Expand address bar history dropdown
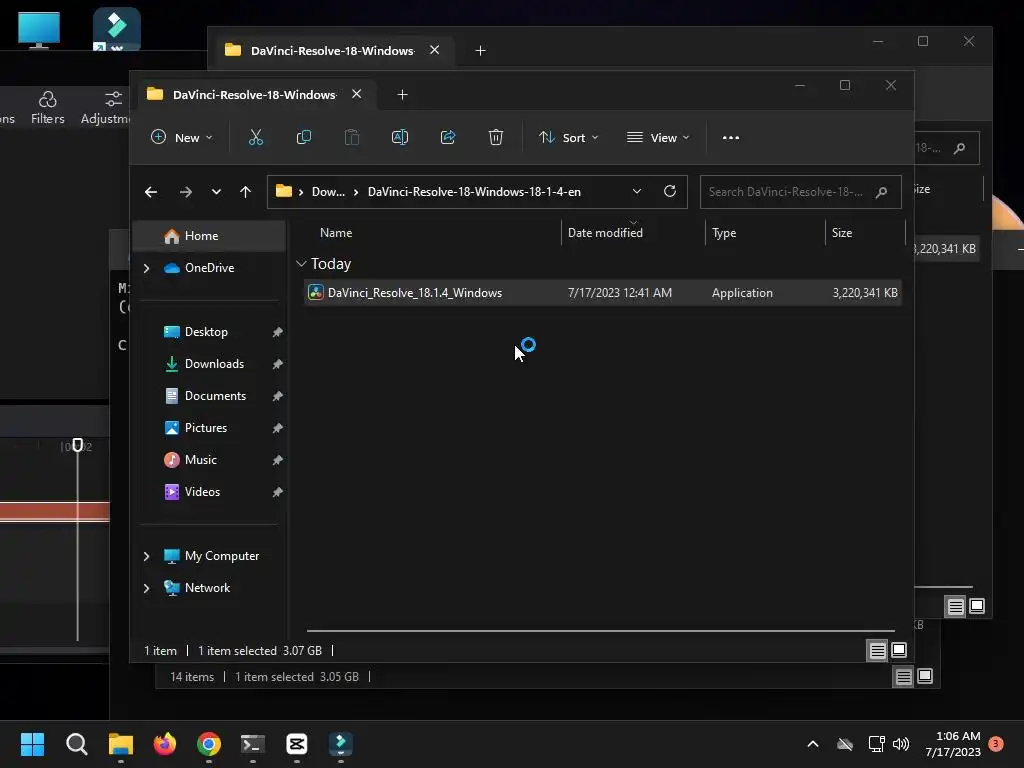1024x768 pixels. coord(637,191)
